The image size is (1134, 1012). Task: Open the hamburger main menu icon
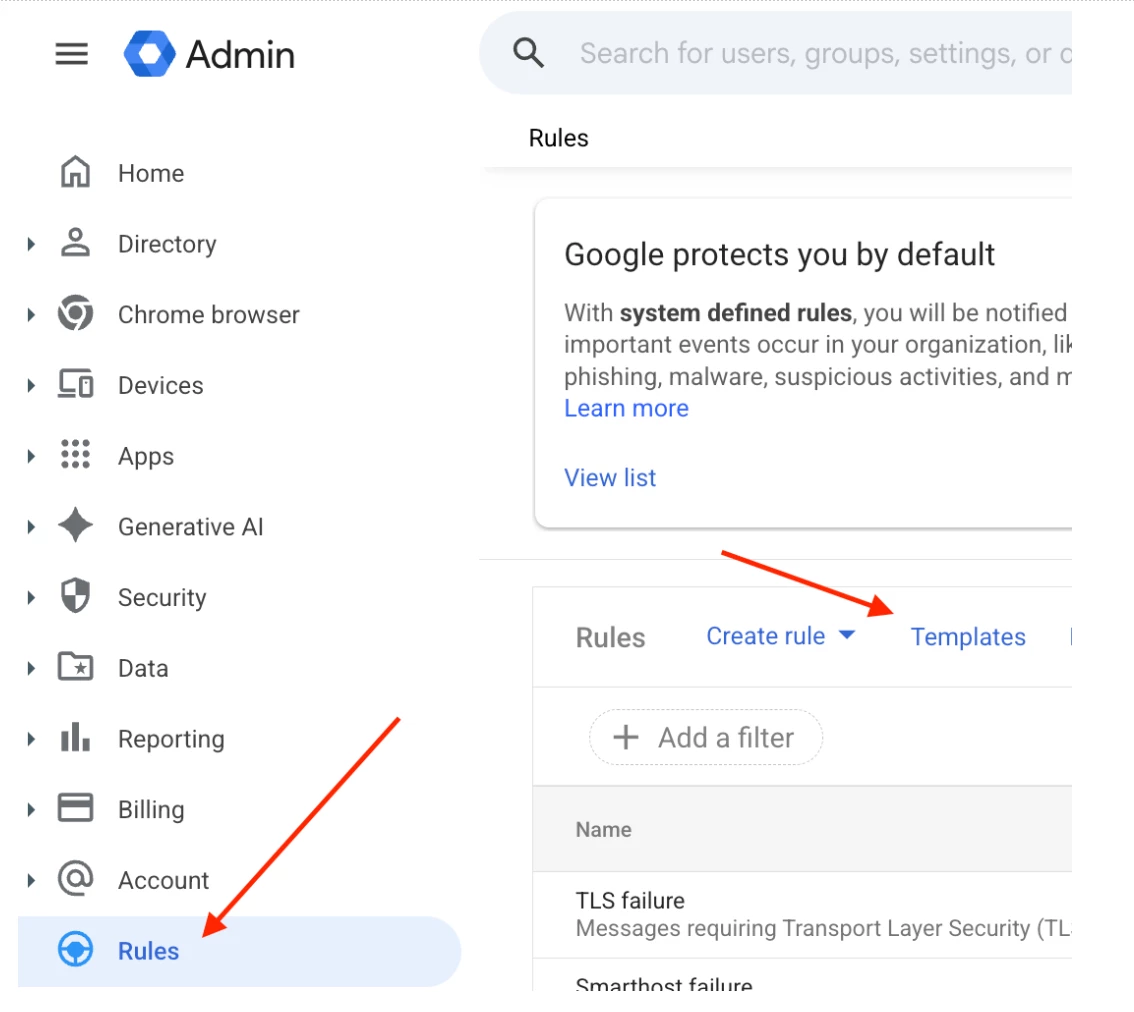(x=72, y=54)
